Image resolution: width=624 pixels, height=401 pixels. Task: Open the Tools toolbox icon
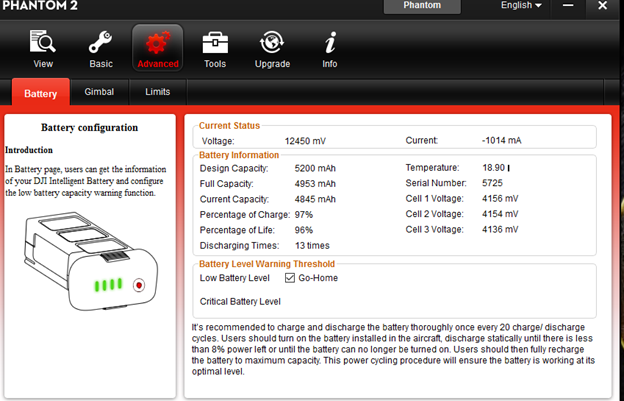215,43
